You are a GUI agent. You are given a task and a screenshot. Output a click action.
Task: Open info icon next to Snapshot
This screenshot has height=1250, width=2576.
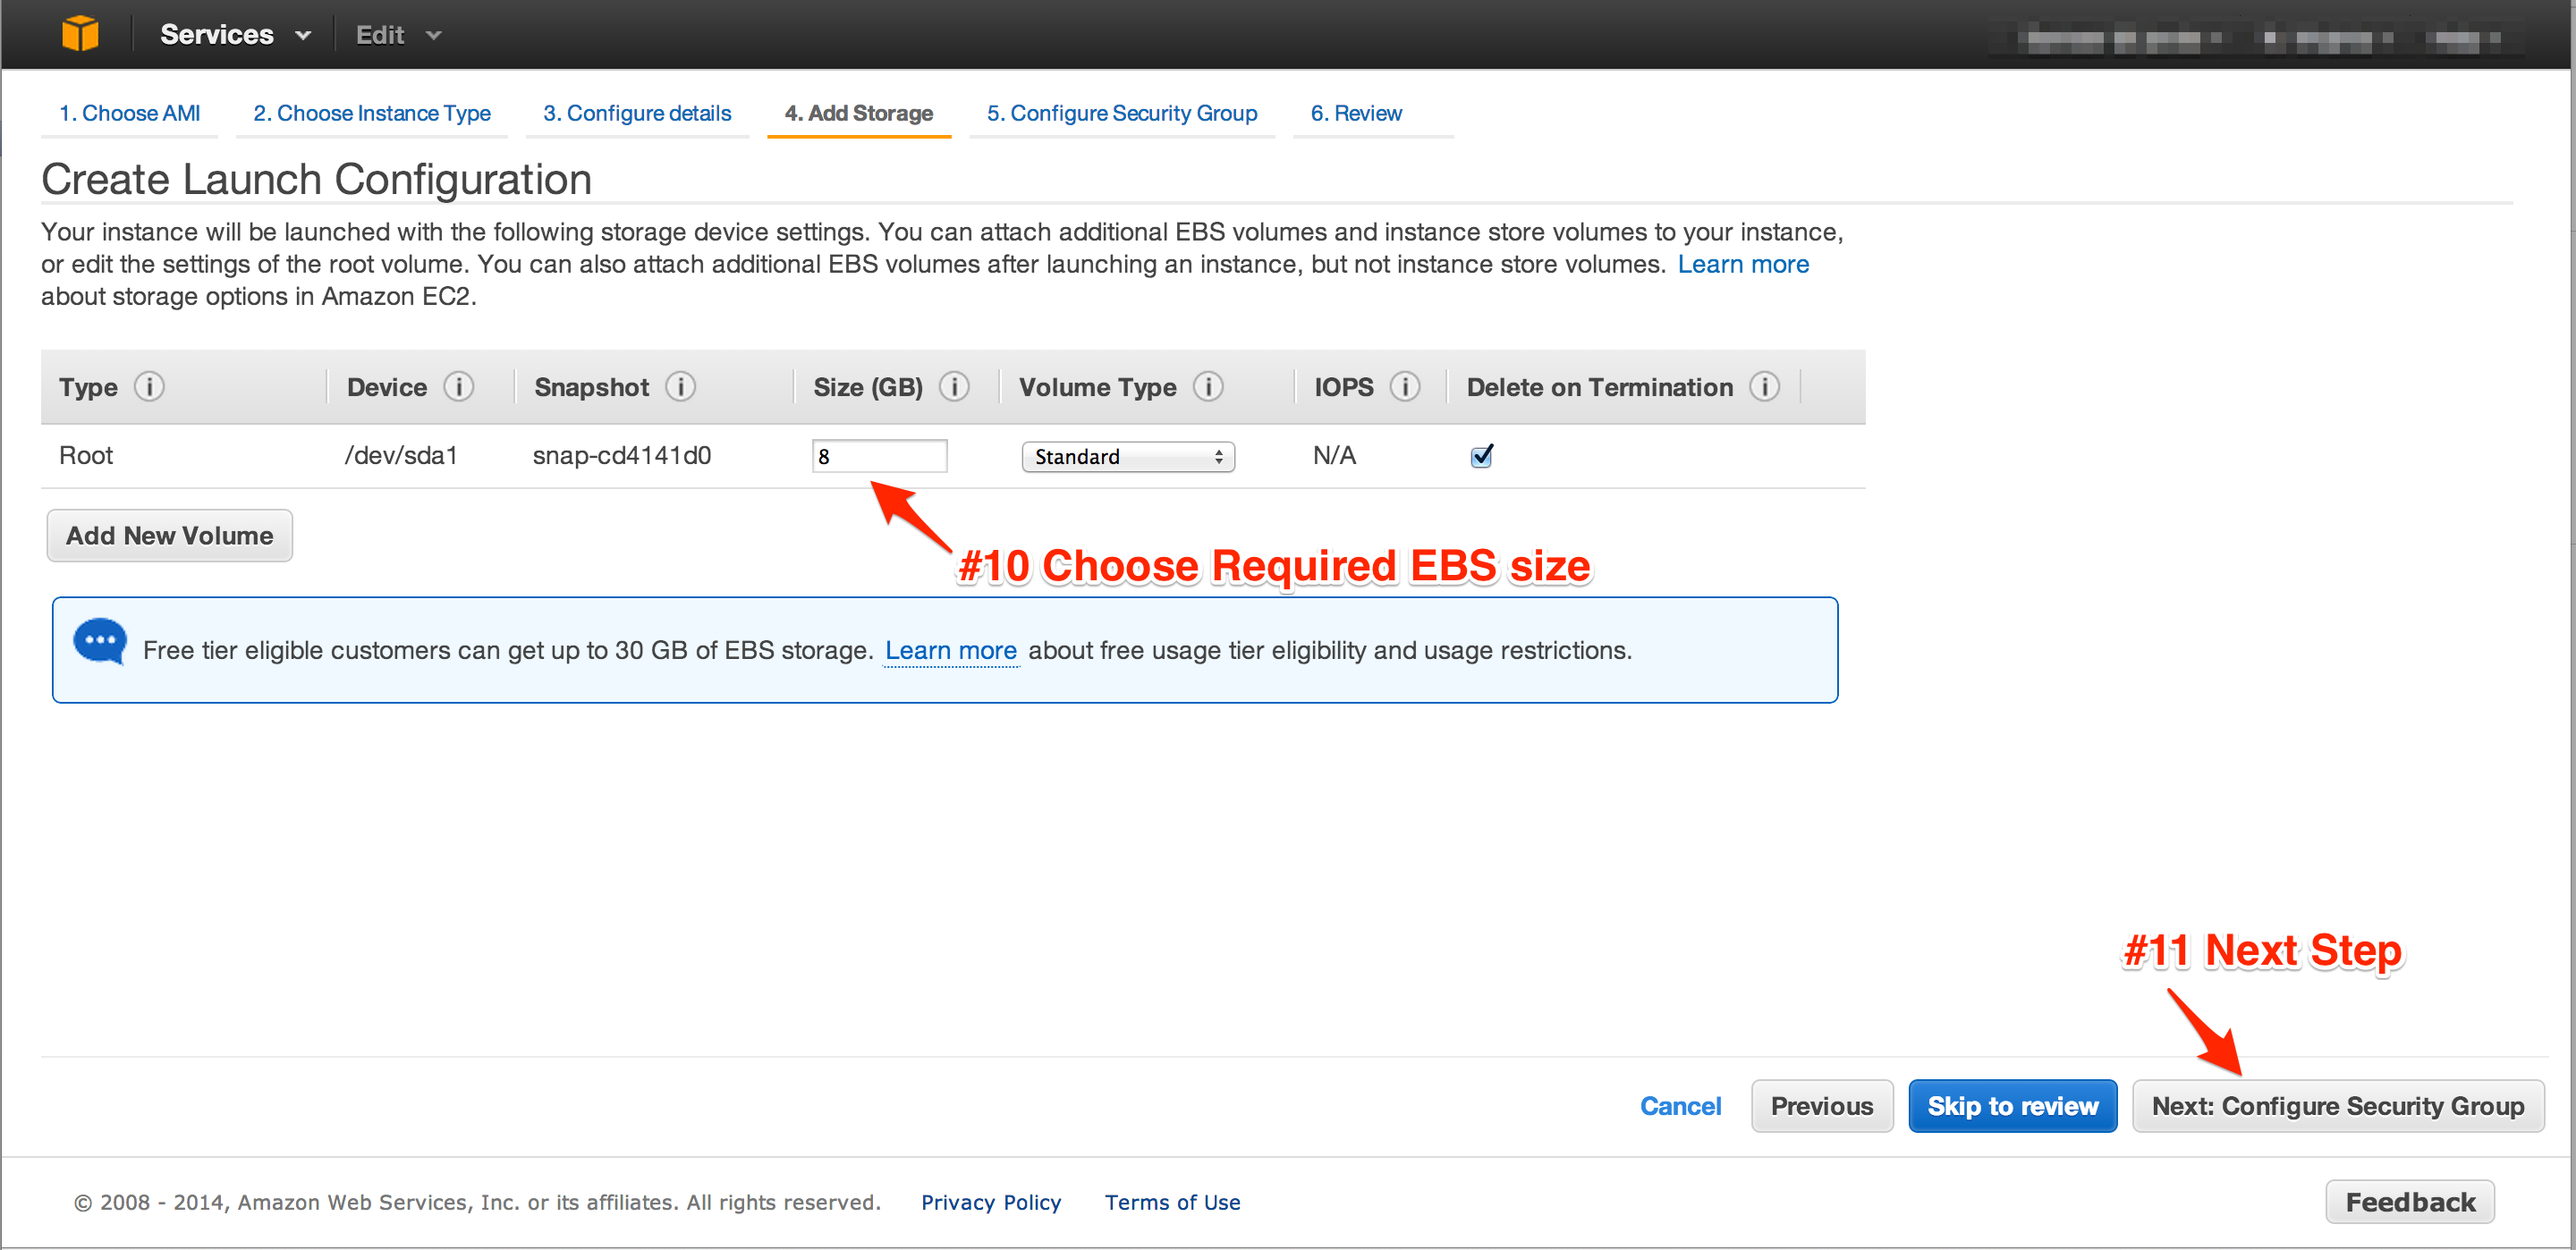click(681, 387)
